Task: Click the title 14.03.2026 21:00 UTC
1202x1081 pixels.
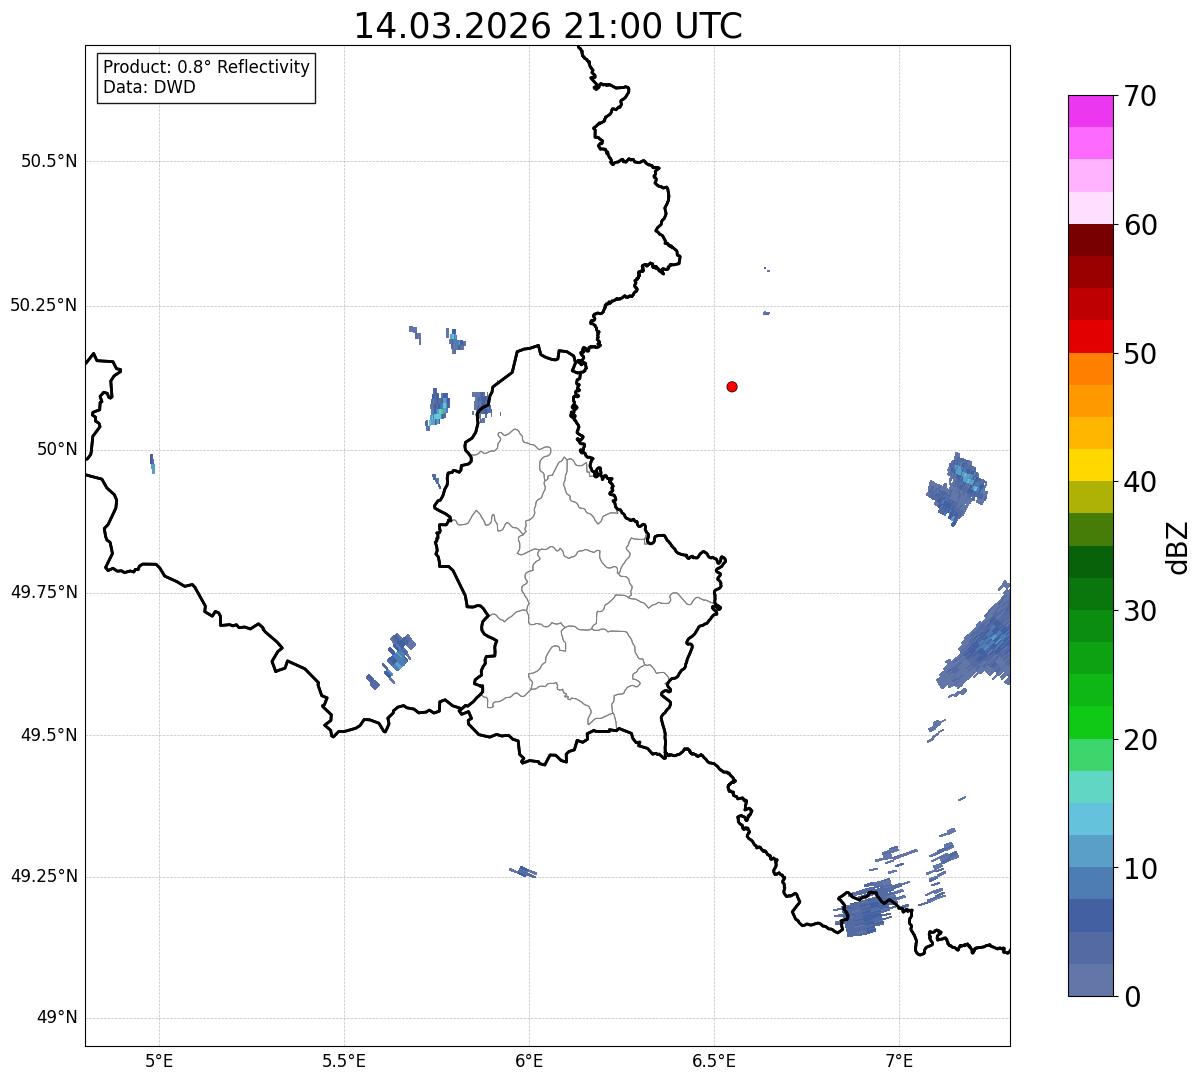Action: tap(548, 25)
